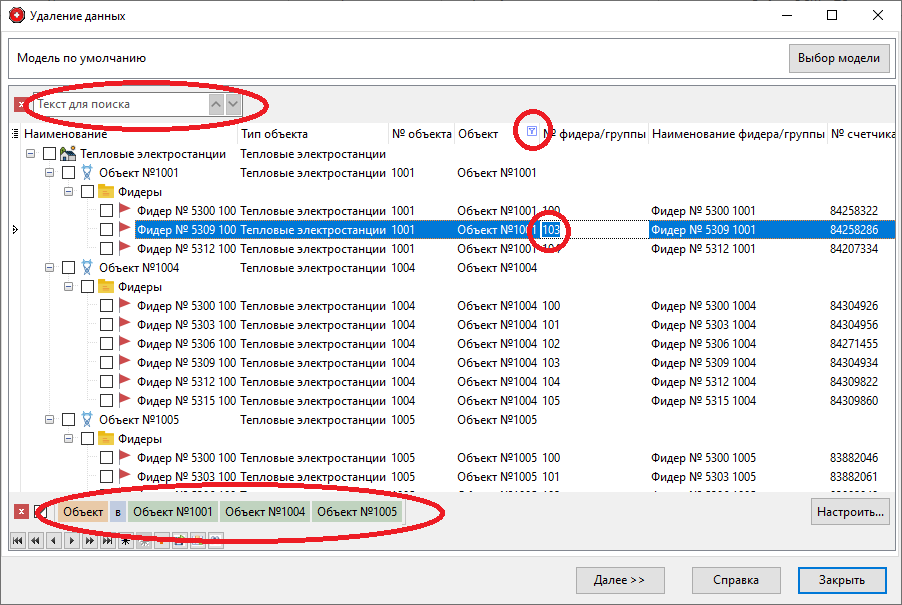902x605 pixels.
Task: Click the red X icon beside search field
Action: (21, 104)
